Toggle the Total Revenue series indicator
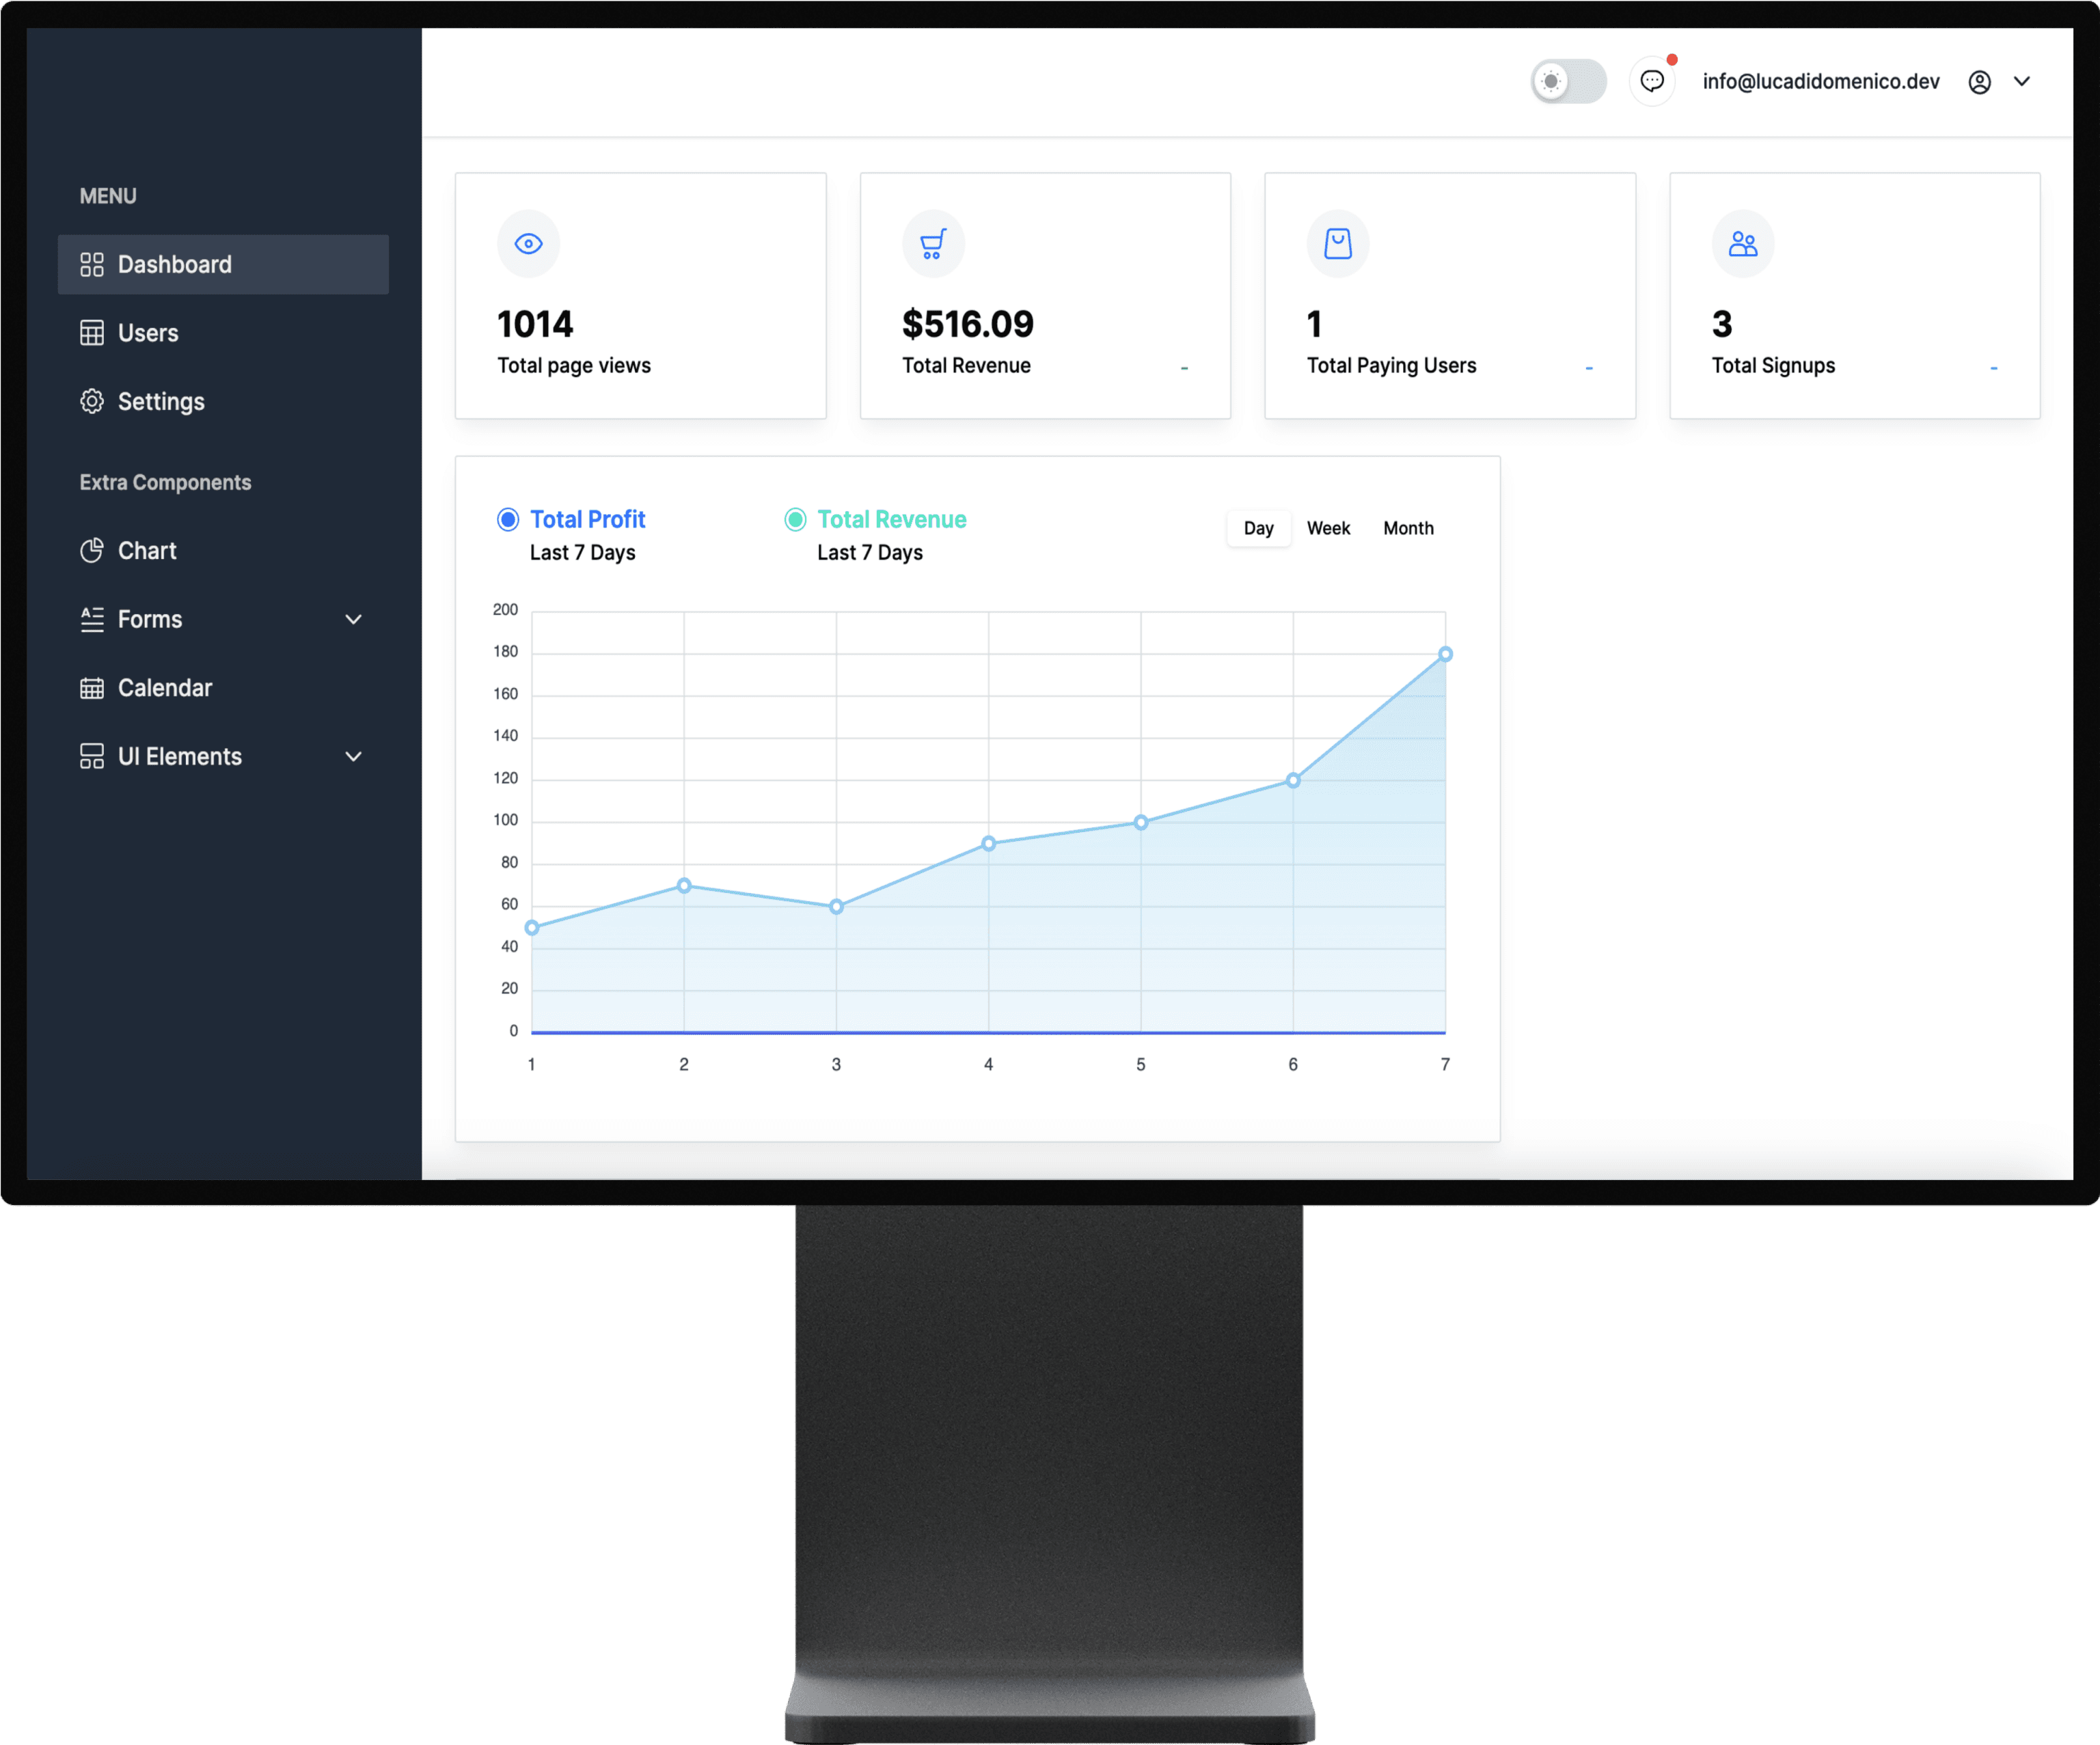Screen dimensions: 2100x1745 tap(795, 519)
